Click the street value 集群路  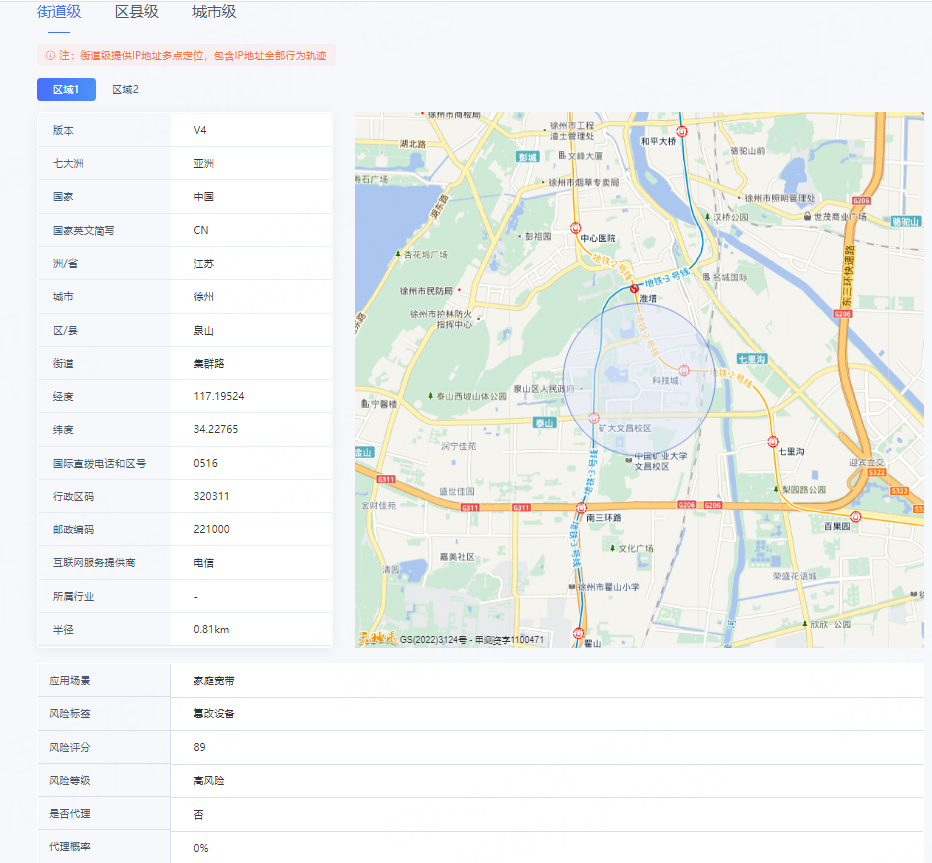coord(209,363)
